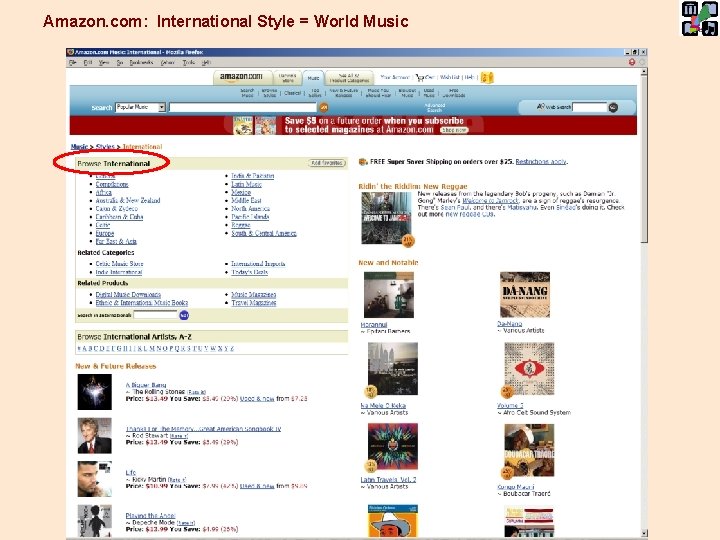This screenshot has width=720, height=540.
Task: Open the Middle East link
Action: 246,201
